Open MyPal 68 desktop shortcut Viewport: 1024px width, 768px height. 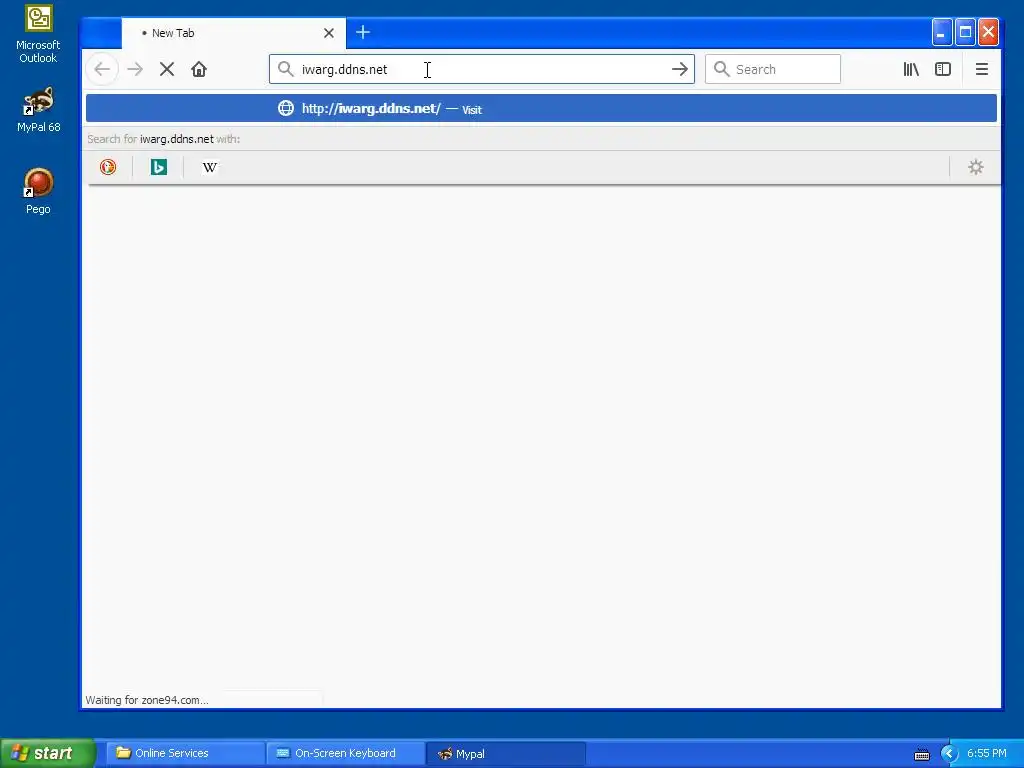[38, 110]
